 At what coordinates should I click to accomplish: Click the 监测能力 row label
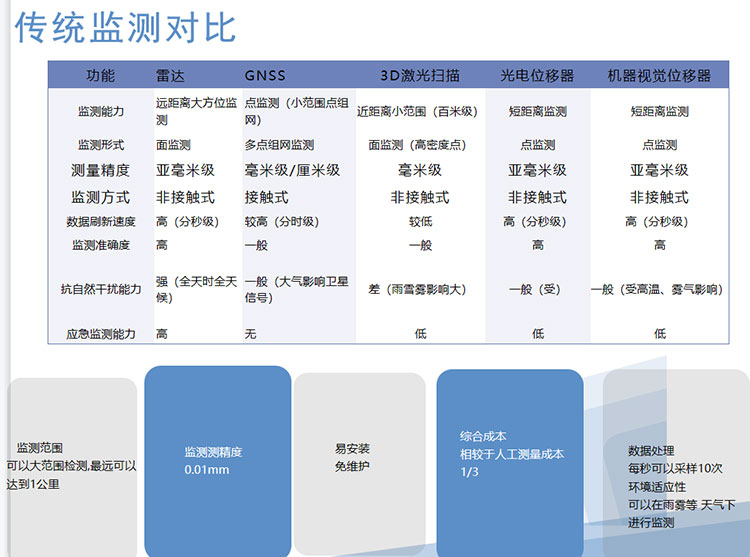tap(100, 112)
